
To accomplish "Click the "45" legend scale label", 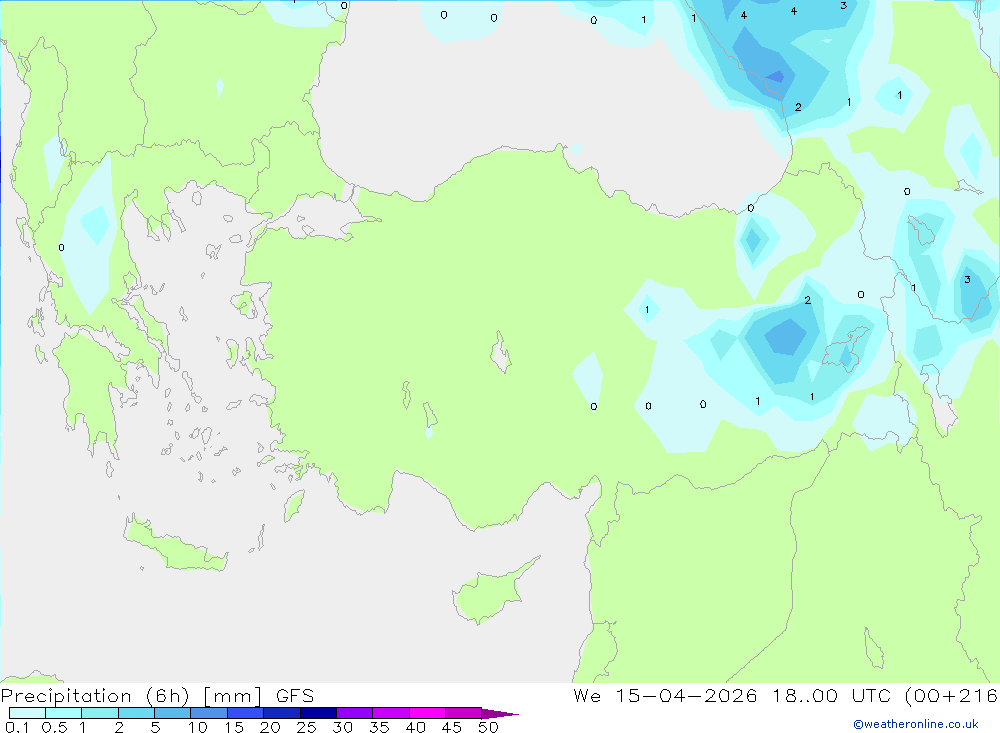I will 452,727.
